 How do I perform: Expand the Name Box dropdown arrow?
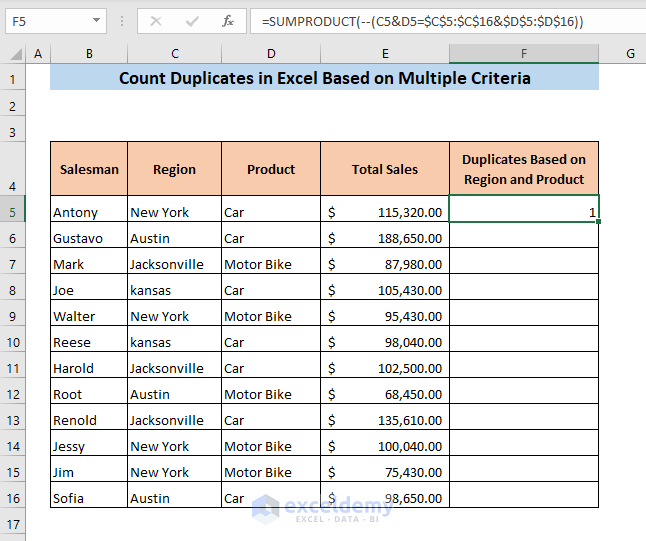coord(96,20)
